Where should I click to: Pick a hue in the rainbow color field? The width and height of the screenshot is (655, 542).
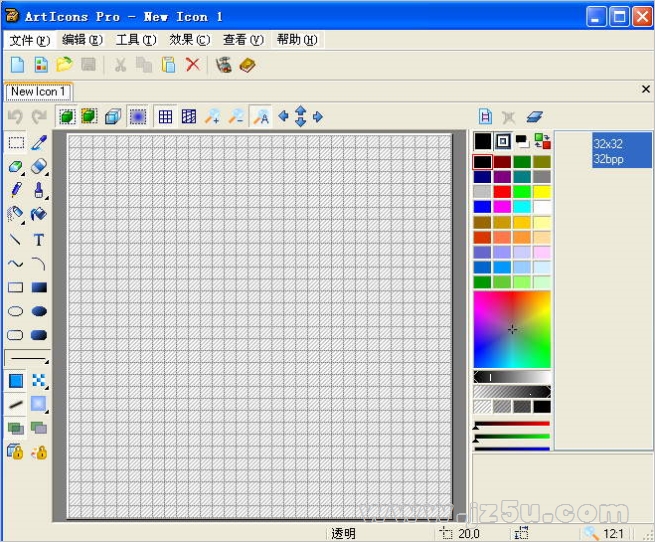[x=512, y=329]
